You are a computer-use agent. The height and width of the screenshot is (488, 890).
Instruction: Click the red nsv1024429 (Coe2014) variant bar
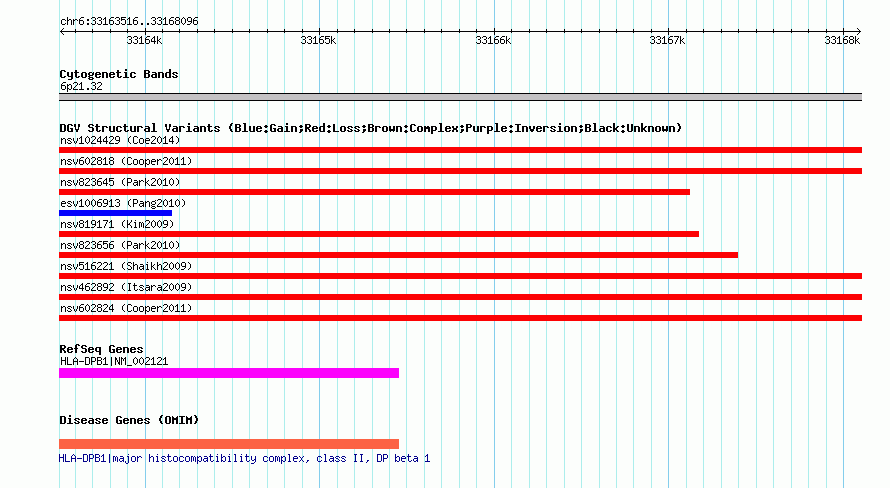pyautogui.click(x=460, y=150)
